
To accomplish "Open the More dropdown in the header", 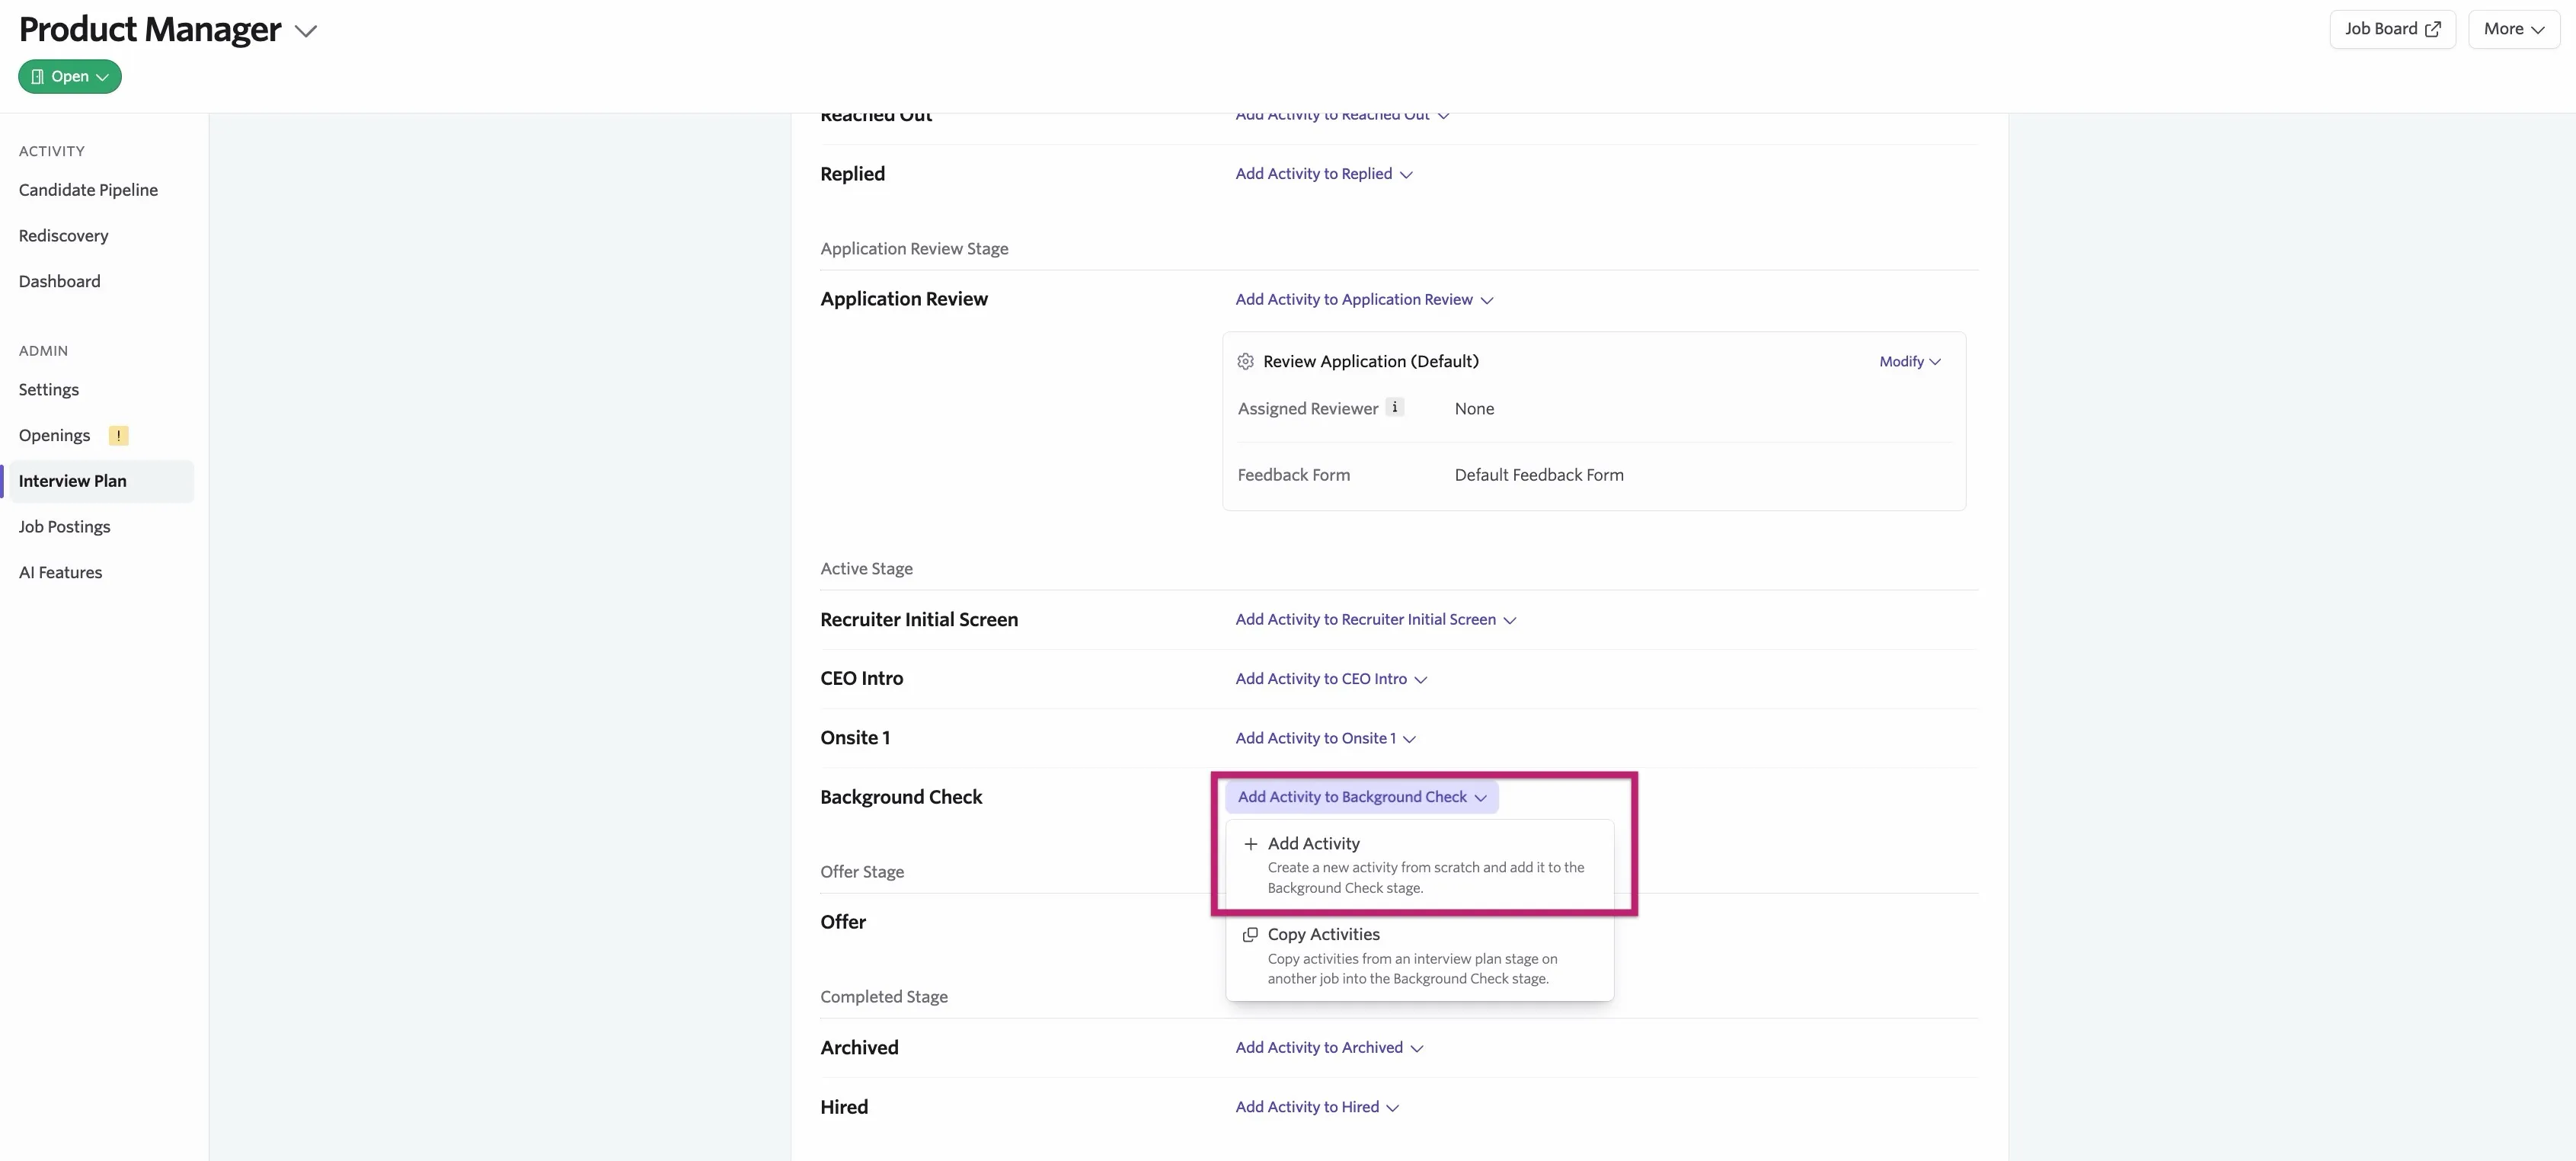I will click(2513, 29).
